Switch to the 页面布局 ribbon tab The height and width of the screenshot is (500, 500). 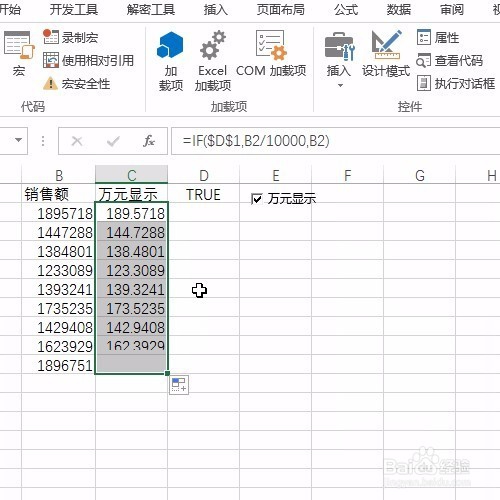[281, 9]
